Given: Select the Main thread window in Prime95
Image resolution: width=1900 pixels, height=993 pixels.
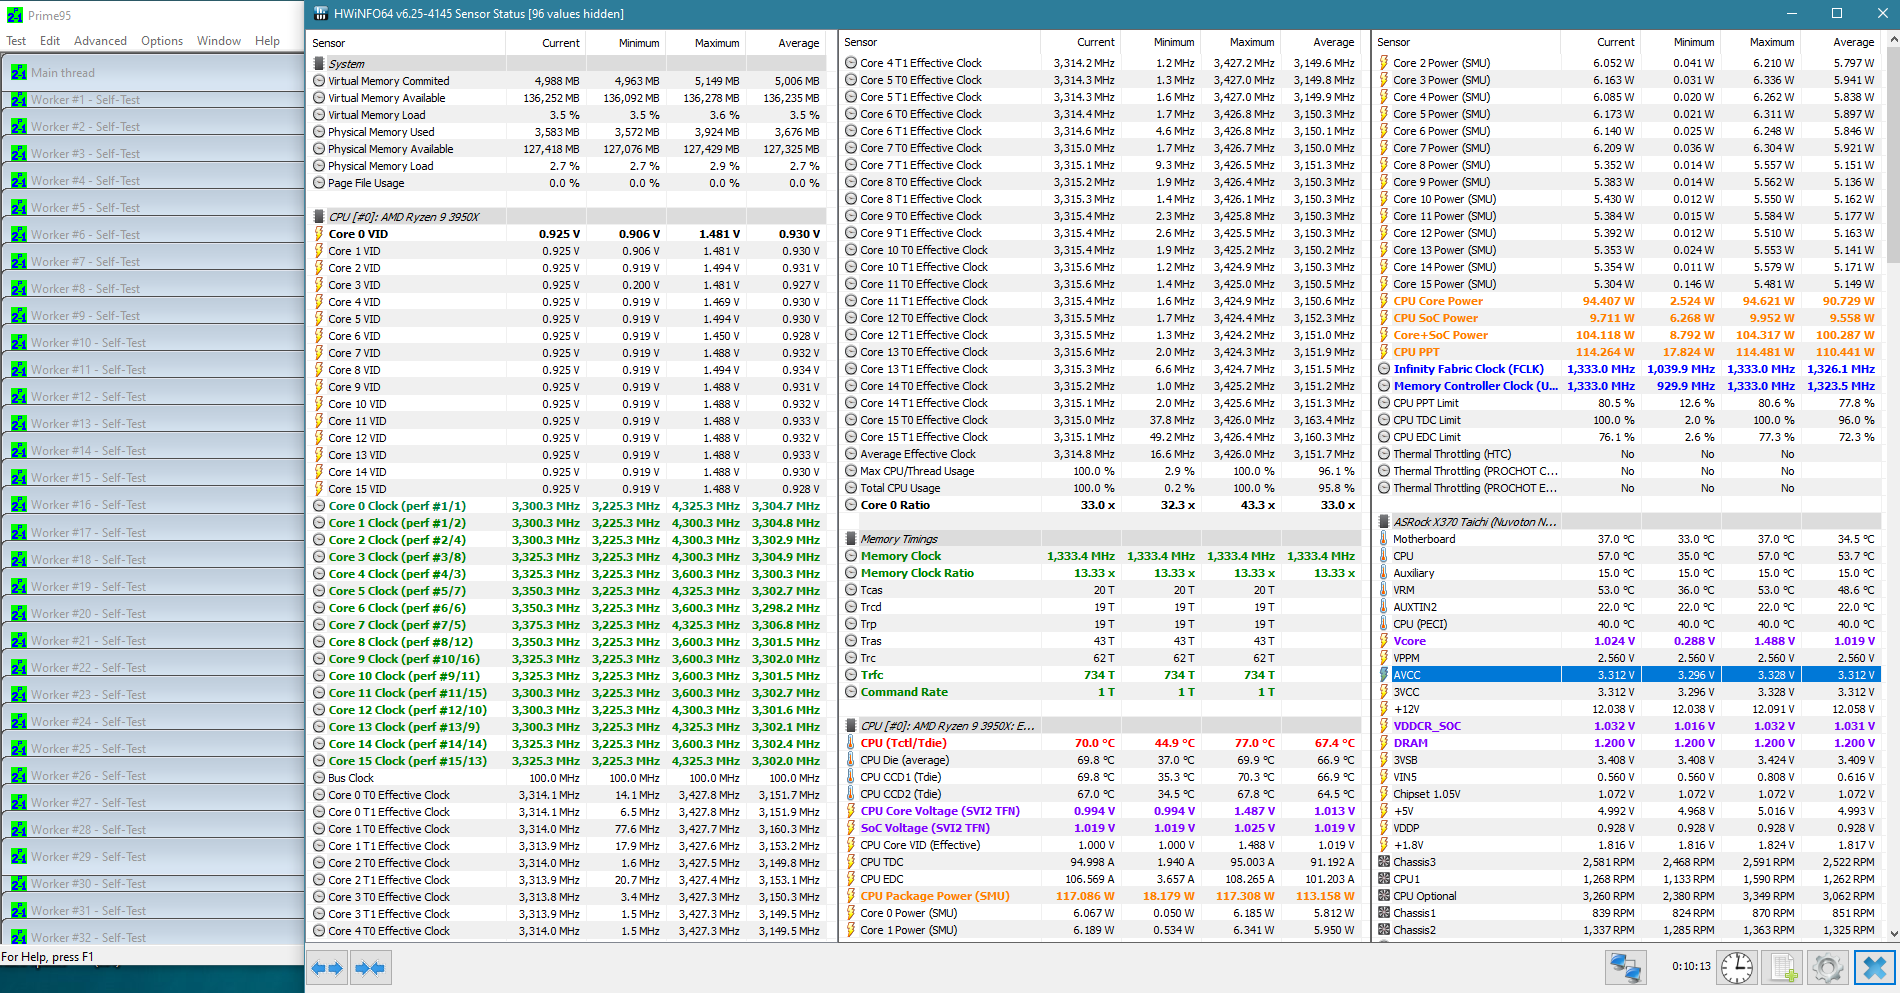Looking at the screenshot, I should (152, 72).
